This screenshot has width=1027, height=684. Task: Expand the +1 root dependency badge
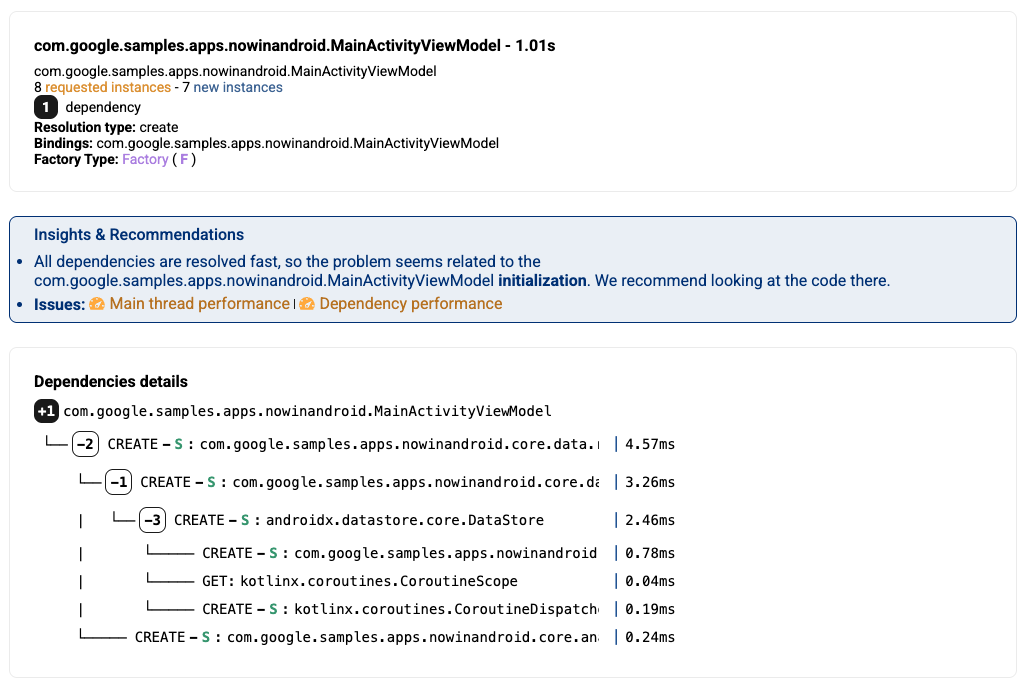tap(46, 411)
